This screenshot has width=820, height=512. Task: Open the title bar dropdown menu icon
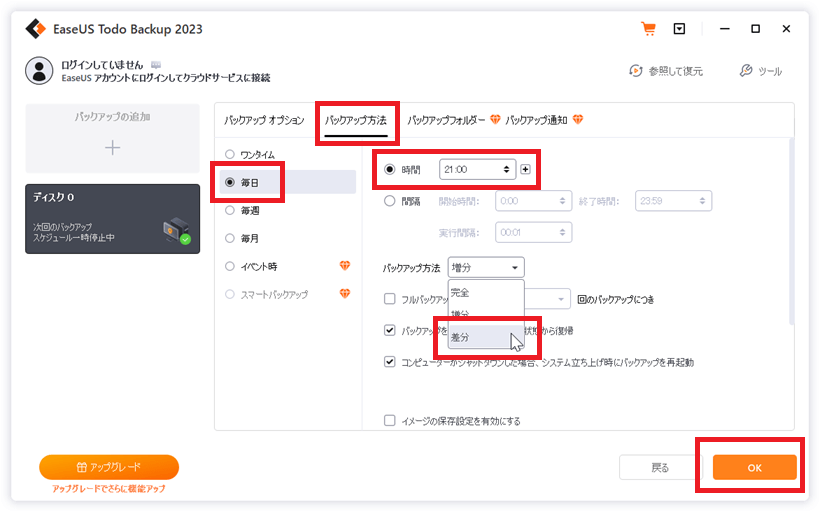(679, 29)
